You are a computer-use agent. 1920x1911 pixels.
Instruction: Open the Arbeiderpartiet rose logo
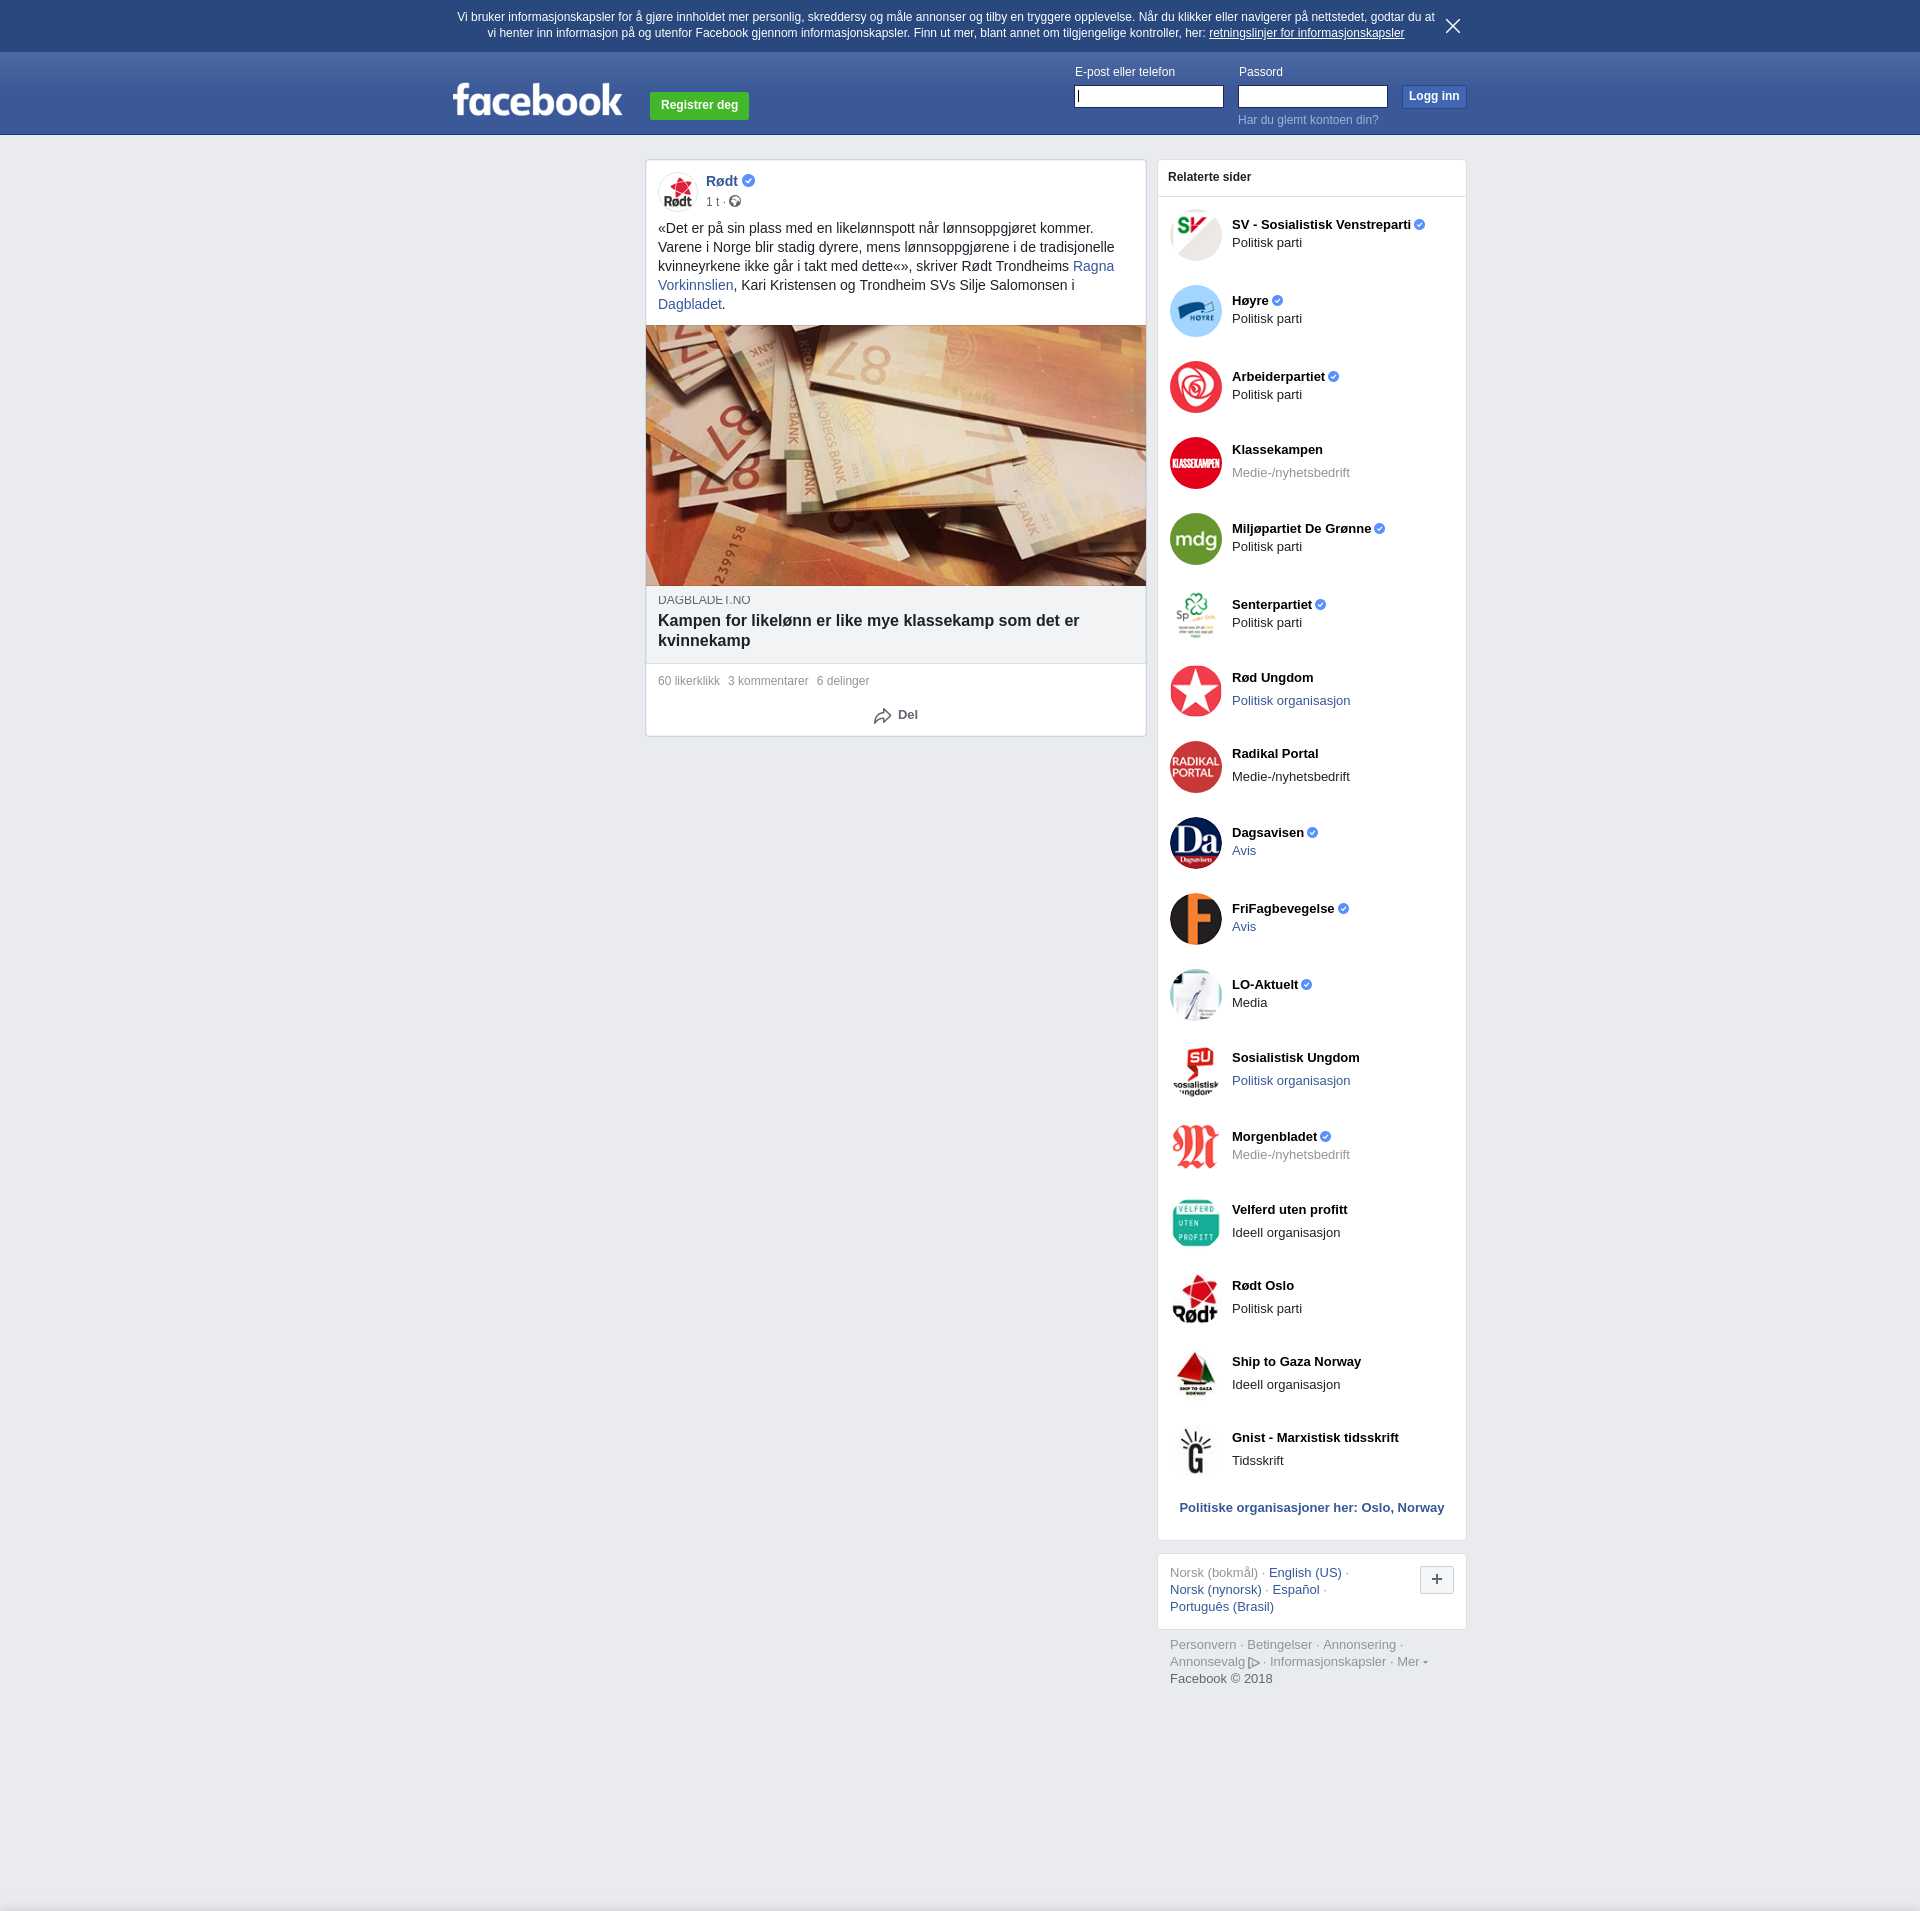click(1196, 387)
